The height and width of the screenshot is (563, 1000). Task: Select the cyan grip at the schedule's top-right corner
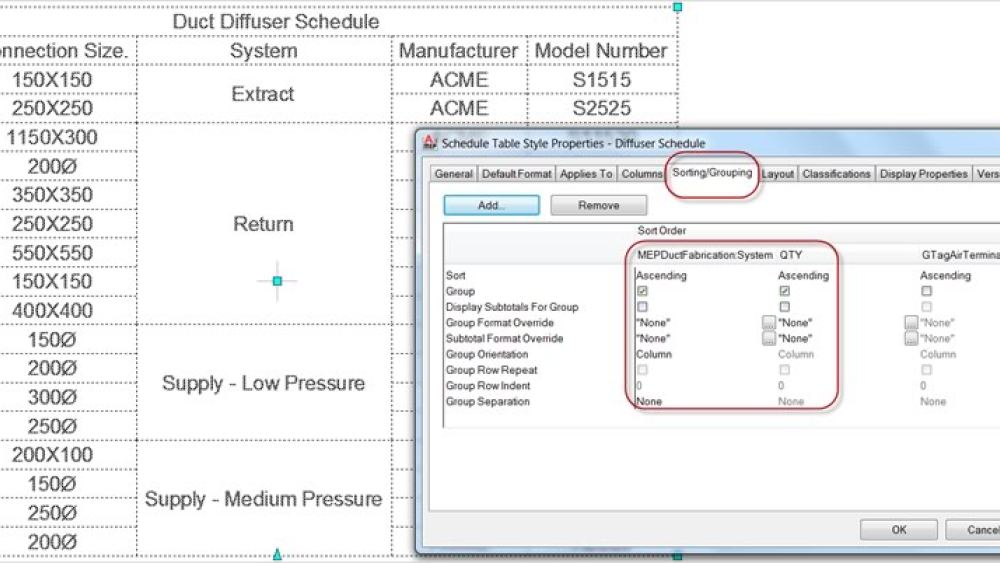click(x=678, y=7)
